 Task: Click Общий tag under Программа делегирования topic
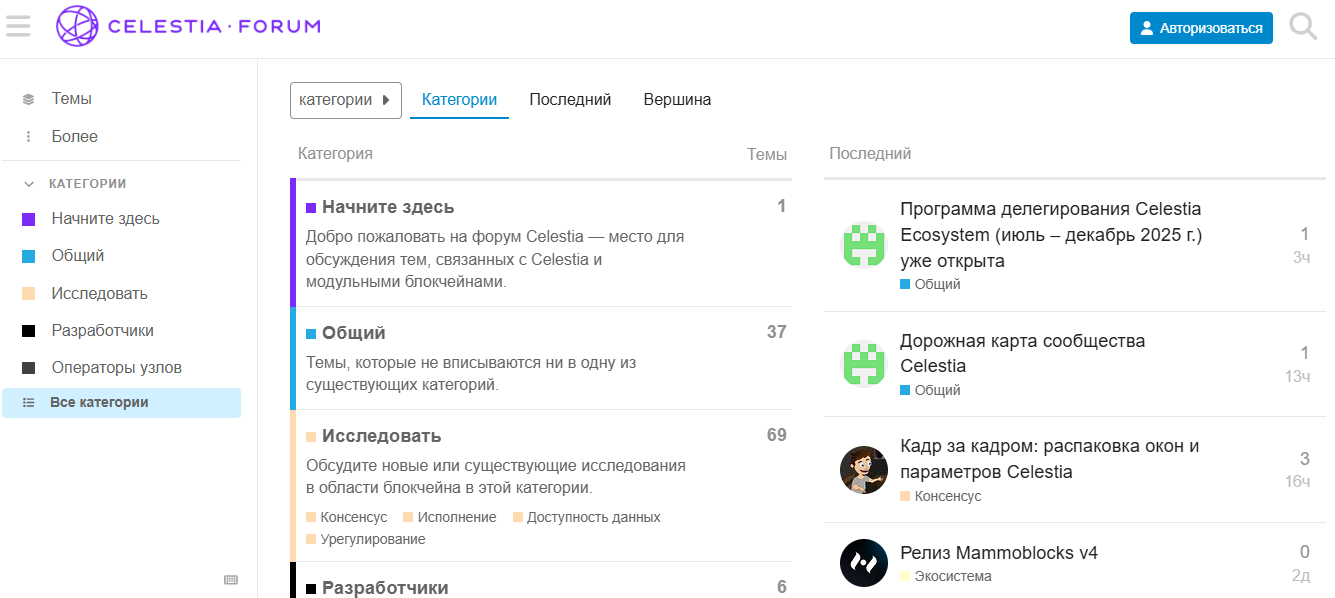pyautogui.click(x=930, y=284)
